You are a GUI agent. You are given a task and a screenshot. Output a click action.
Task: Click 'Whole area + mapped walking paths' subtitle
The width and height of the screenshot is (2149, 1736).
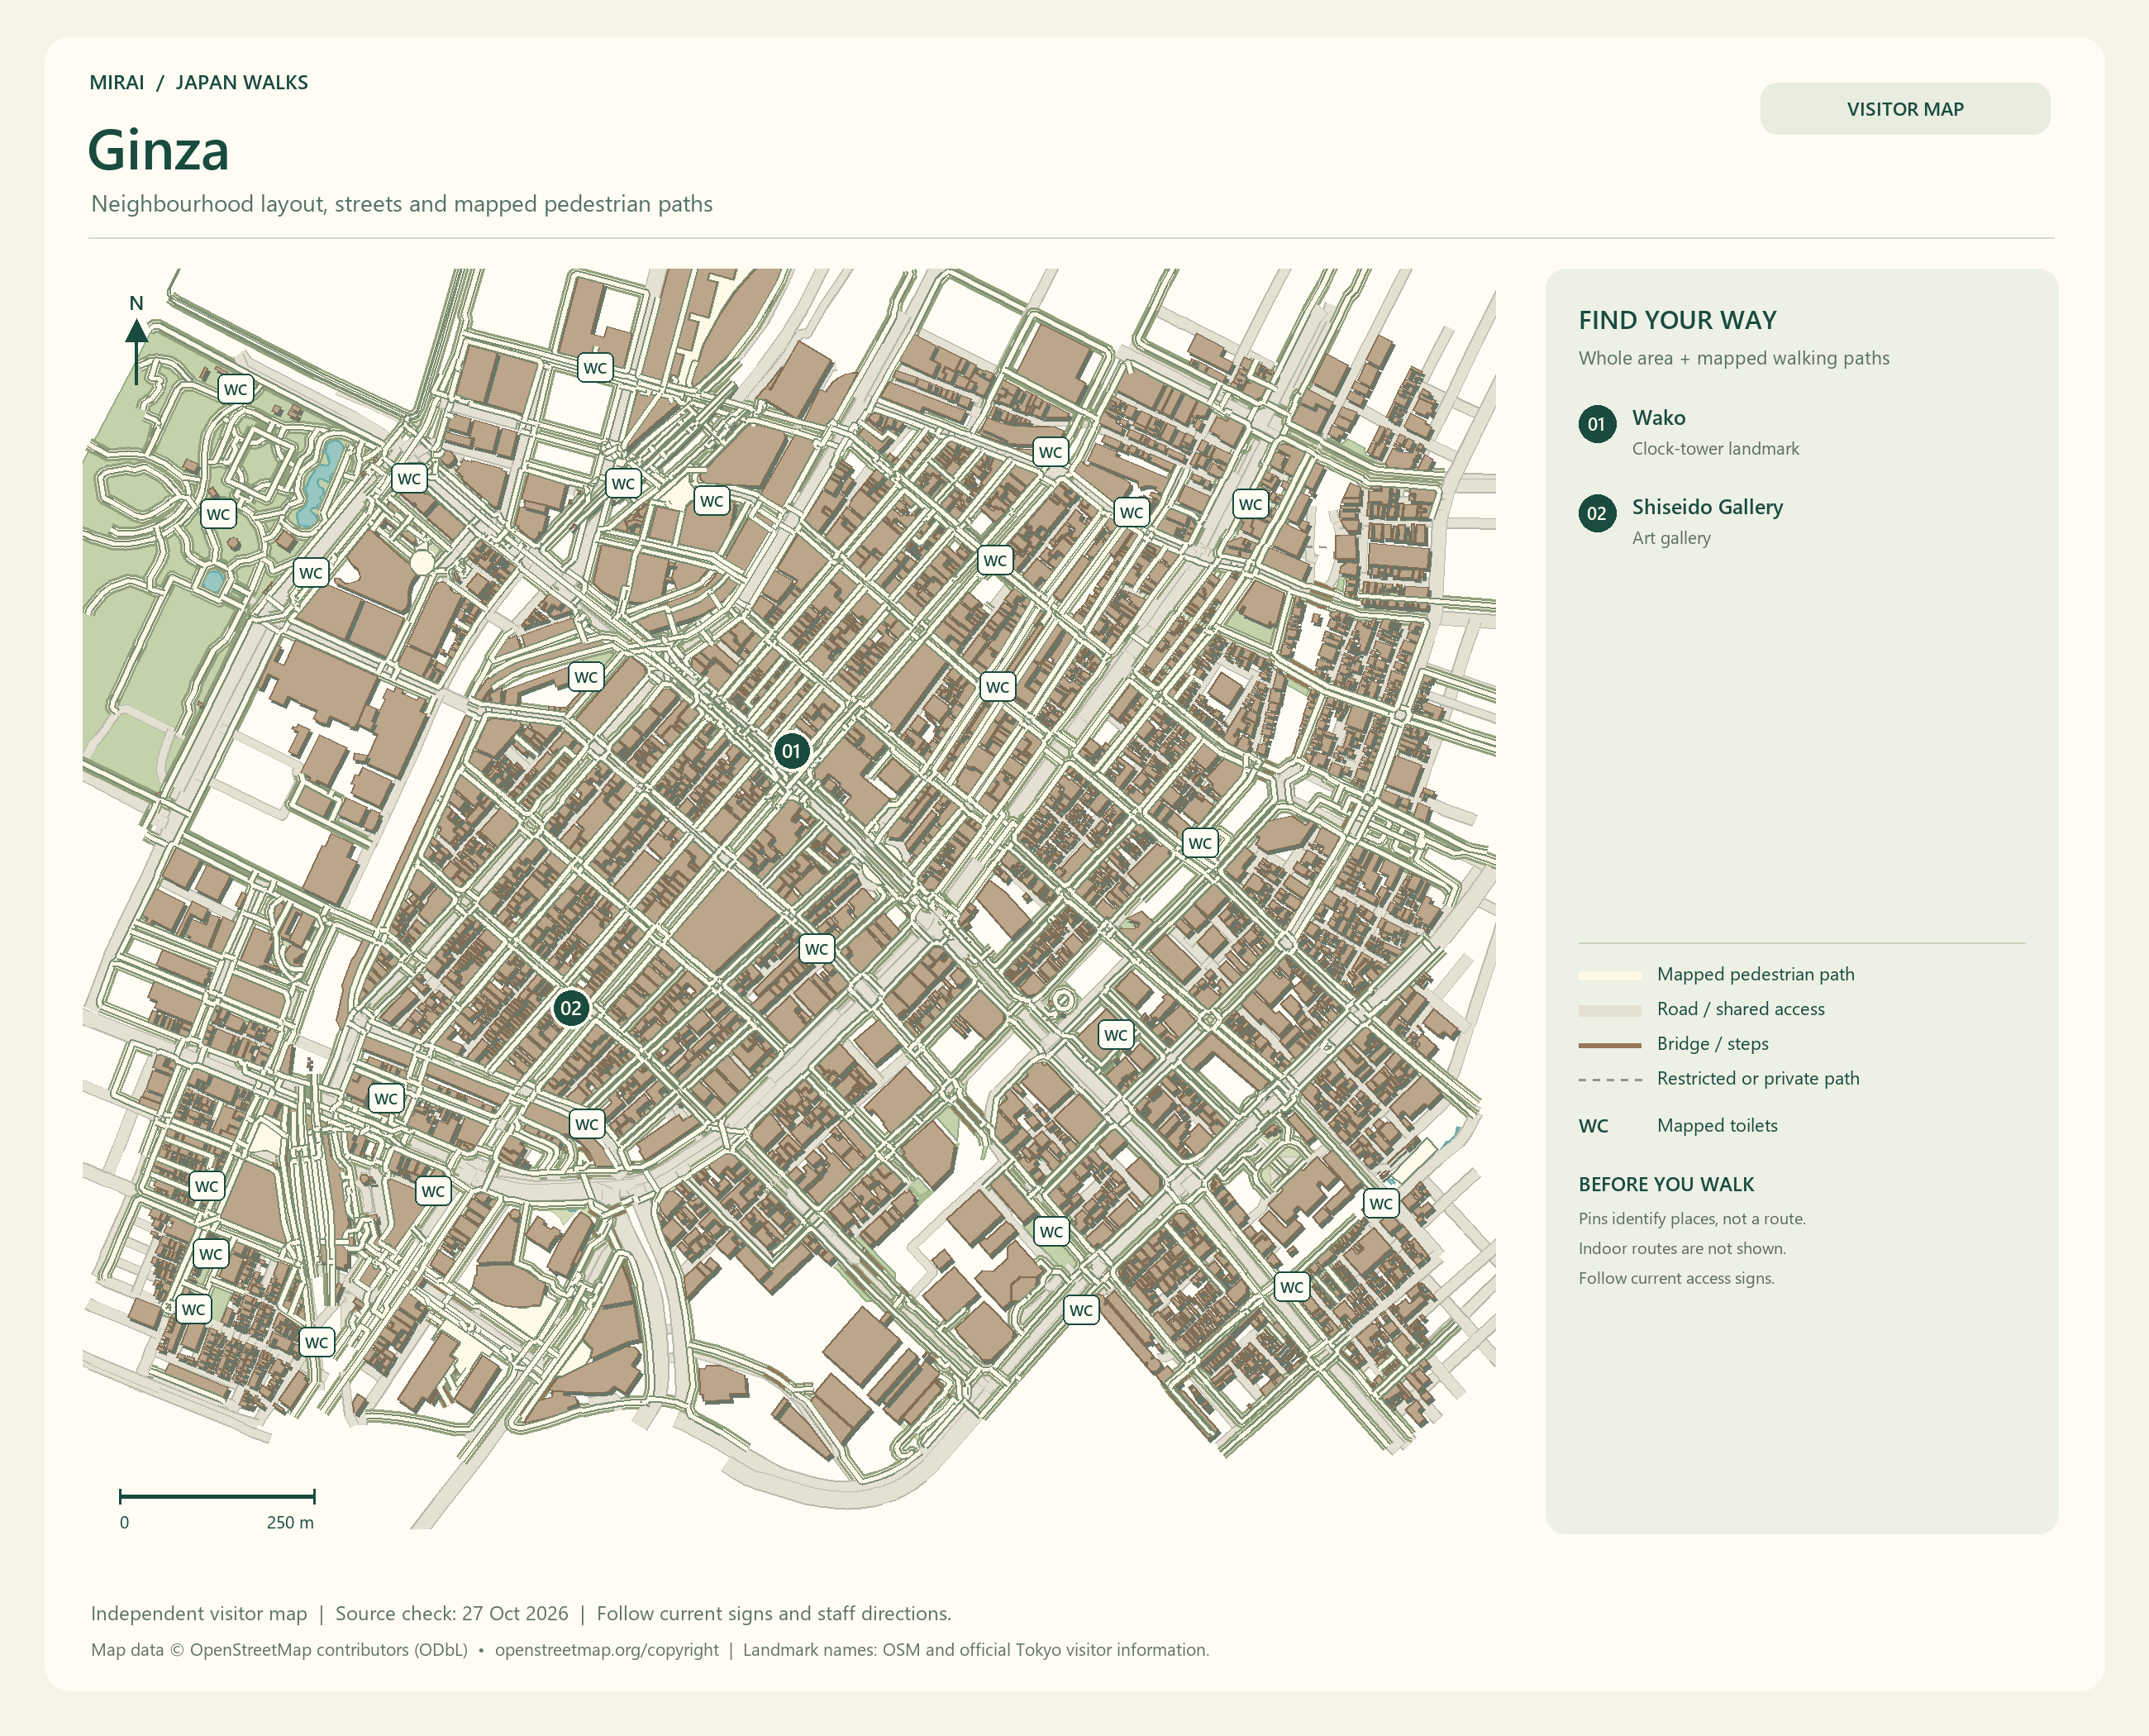pos(1733,358)
